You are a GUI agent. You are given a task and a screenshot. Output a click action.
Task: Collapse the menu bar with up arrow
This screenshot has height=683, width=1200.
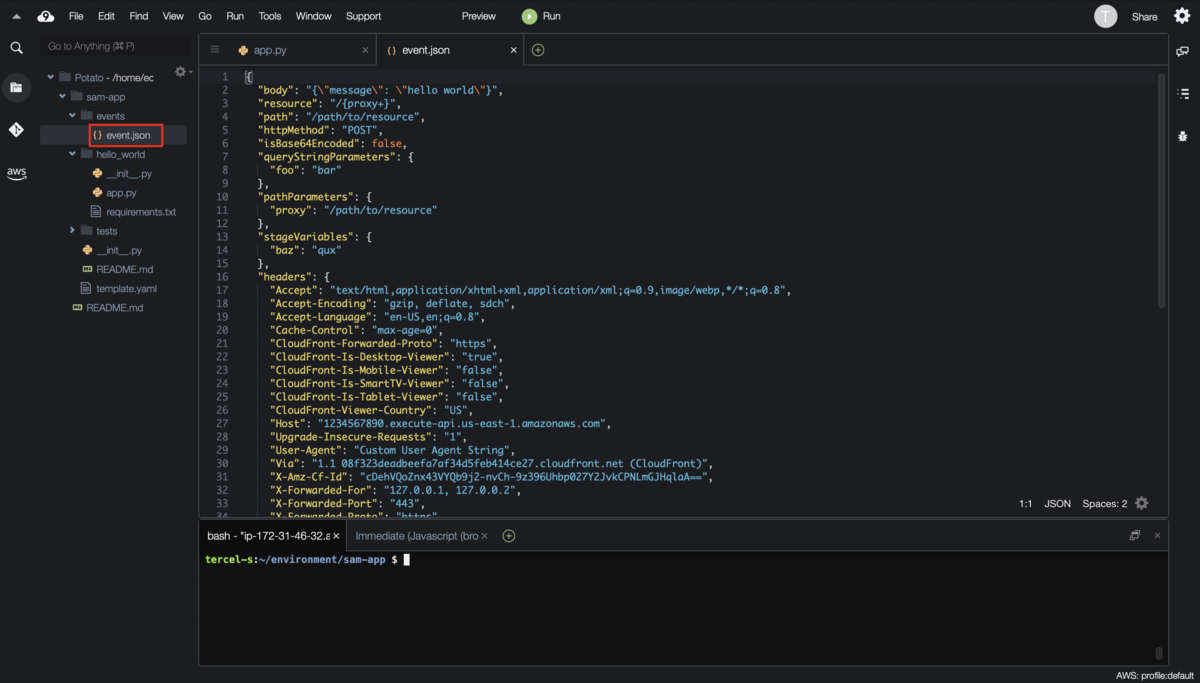(x=16, y=16)
